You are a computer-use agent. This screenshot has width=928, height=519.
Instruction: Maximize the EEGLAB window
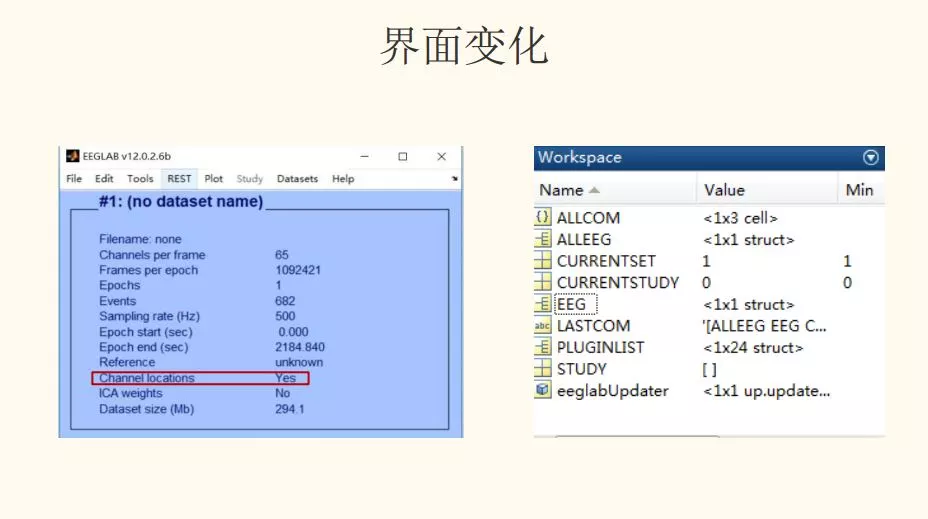403,157
